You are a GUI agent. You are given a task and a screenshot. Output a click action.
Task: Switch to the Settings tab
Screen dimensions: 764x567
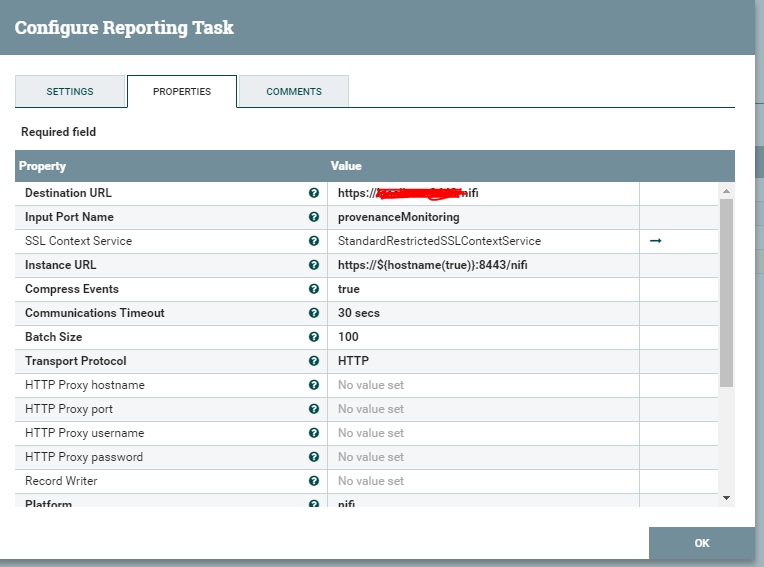pyautogui.click(x=70, y=91)
